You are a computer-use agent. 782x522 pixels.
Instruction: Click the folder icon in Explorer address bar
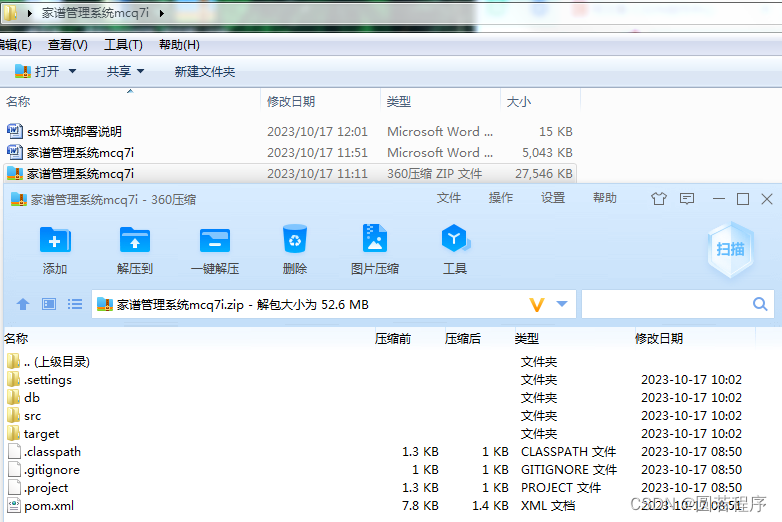pos(9,13)
